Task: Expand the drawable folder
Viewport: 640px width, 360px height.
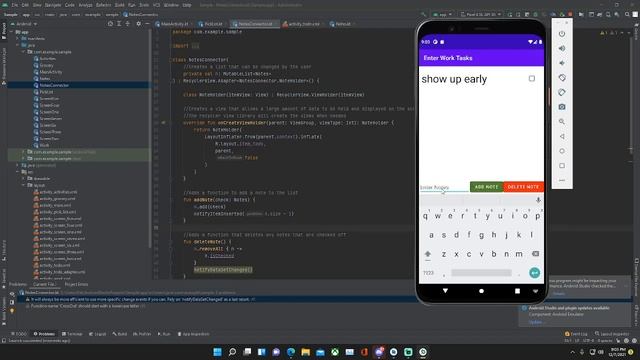Action: [24, 178]
